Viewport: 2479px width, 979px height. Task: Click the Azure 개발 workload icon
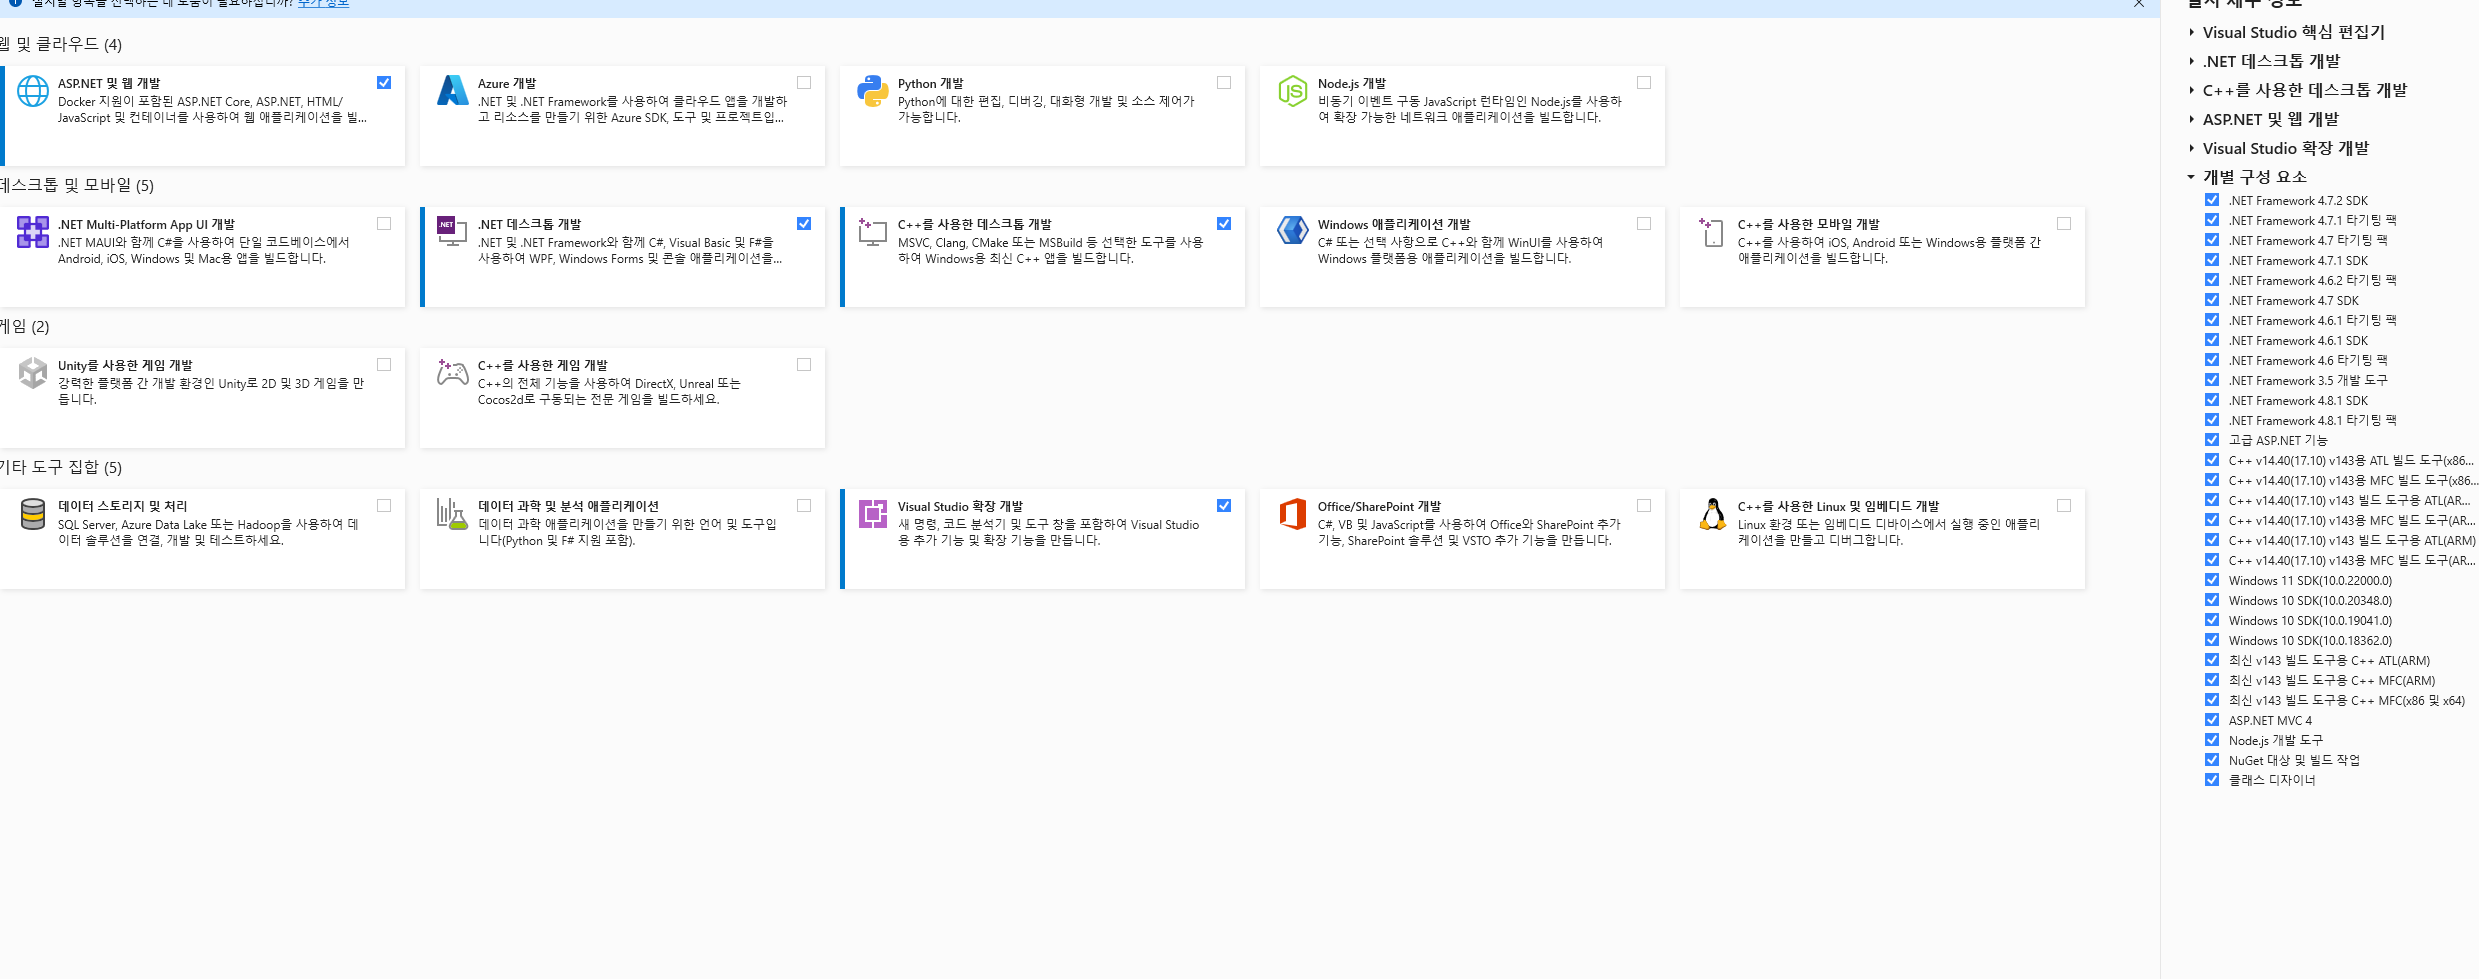click(452, 91)
